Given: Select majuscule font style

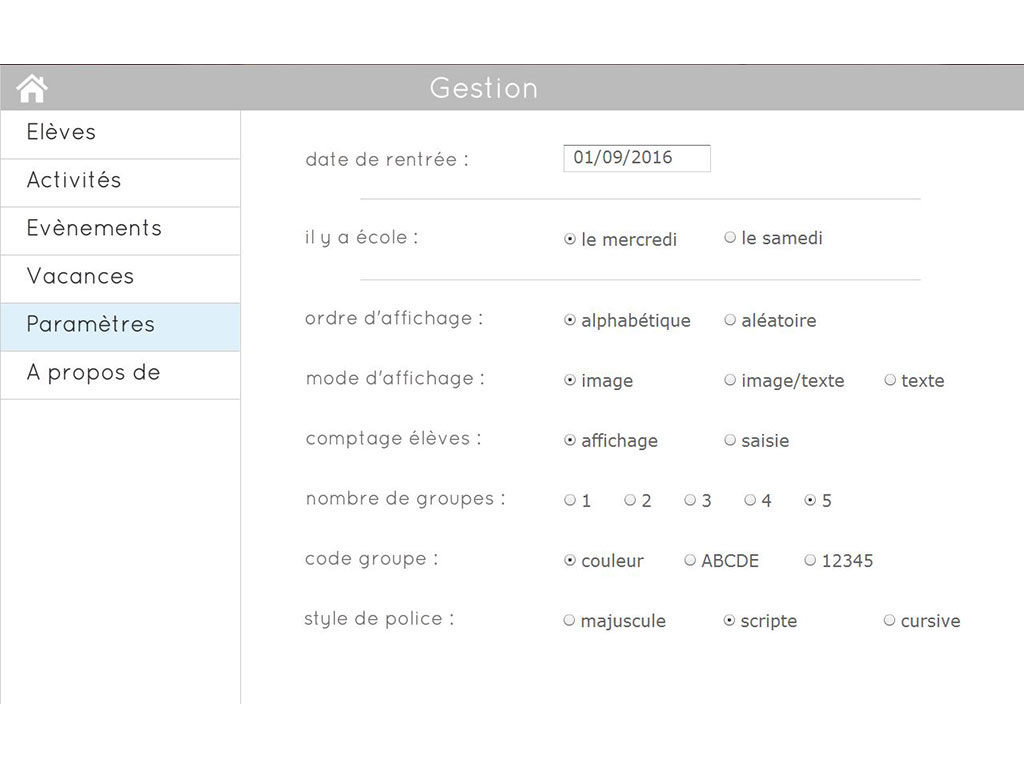Looking at the screenshot, I should coord(570,620).
